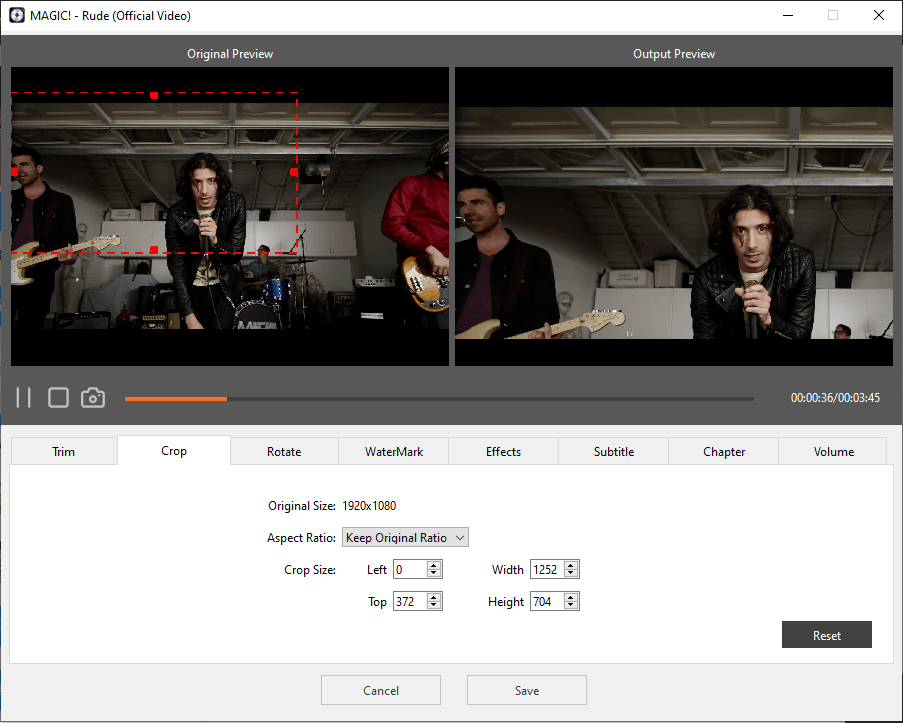Viewport: 903px width, 723px height.
Task: Switch to the Trim tab
Action: point(64,452)
